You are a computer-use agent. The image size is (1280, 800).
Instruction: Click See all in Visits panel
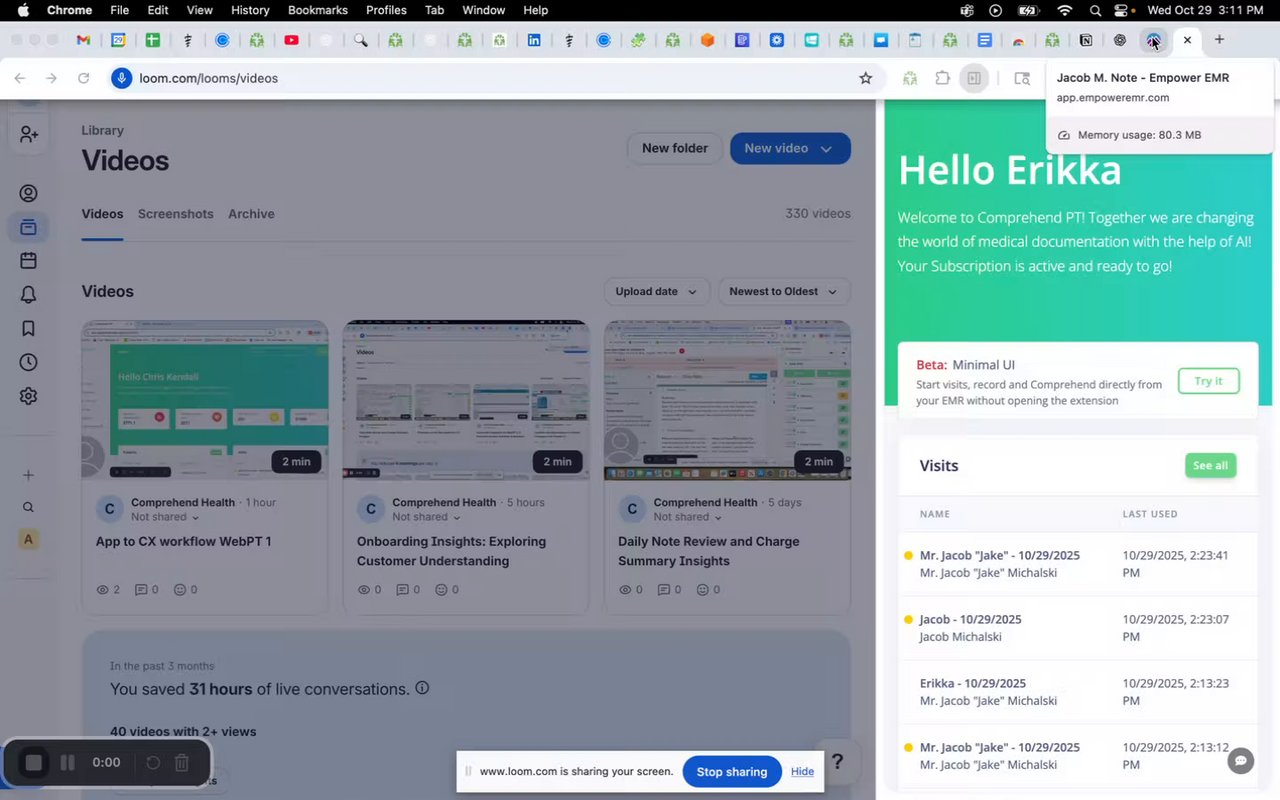tap(1210, 466)
